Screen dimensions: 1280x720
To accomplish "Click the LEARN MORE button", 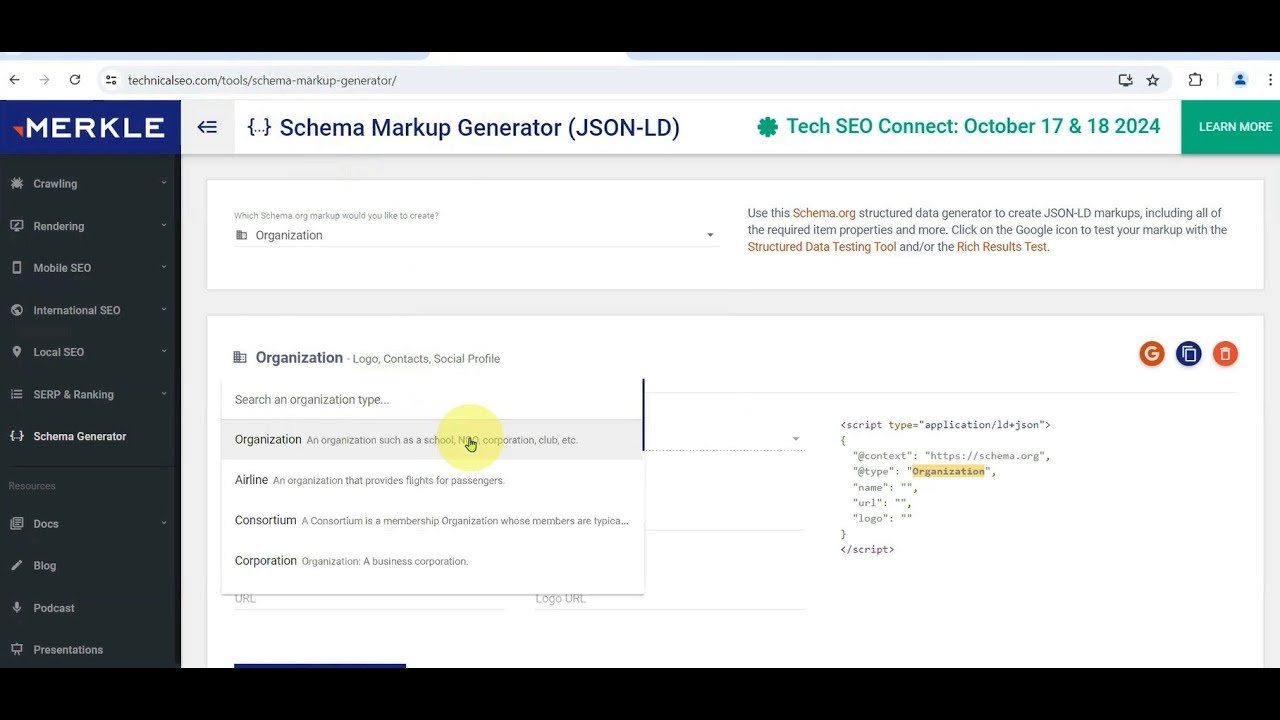I will coord(1235,127).
